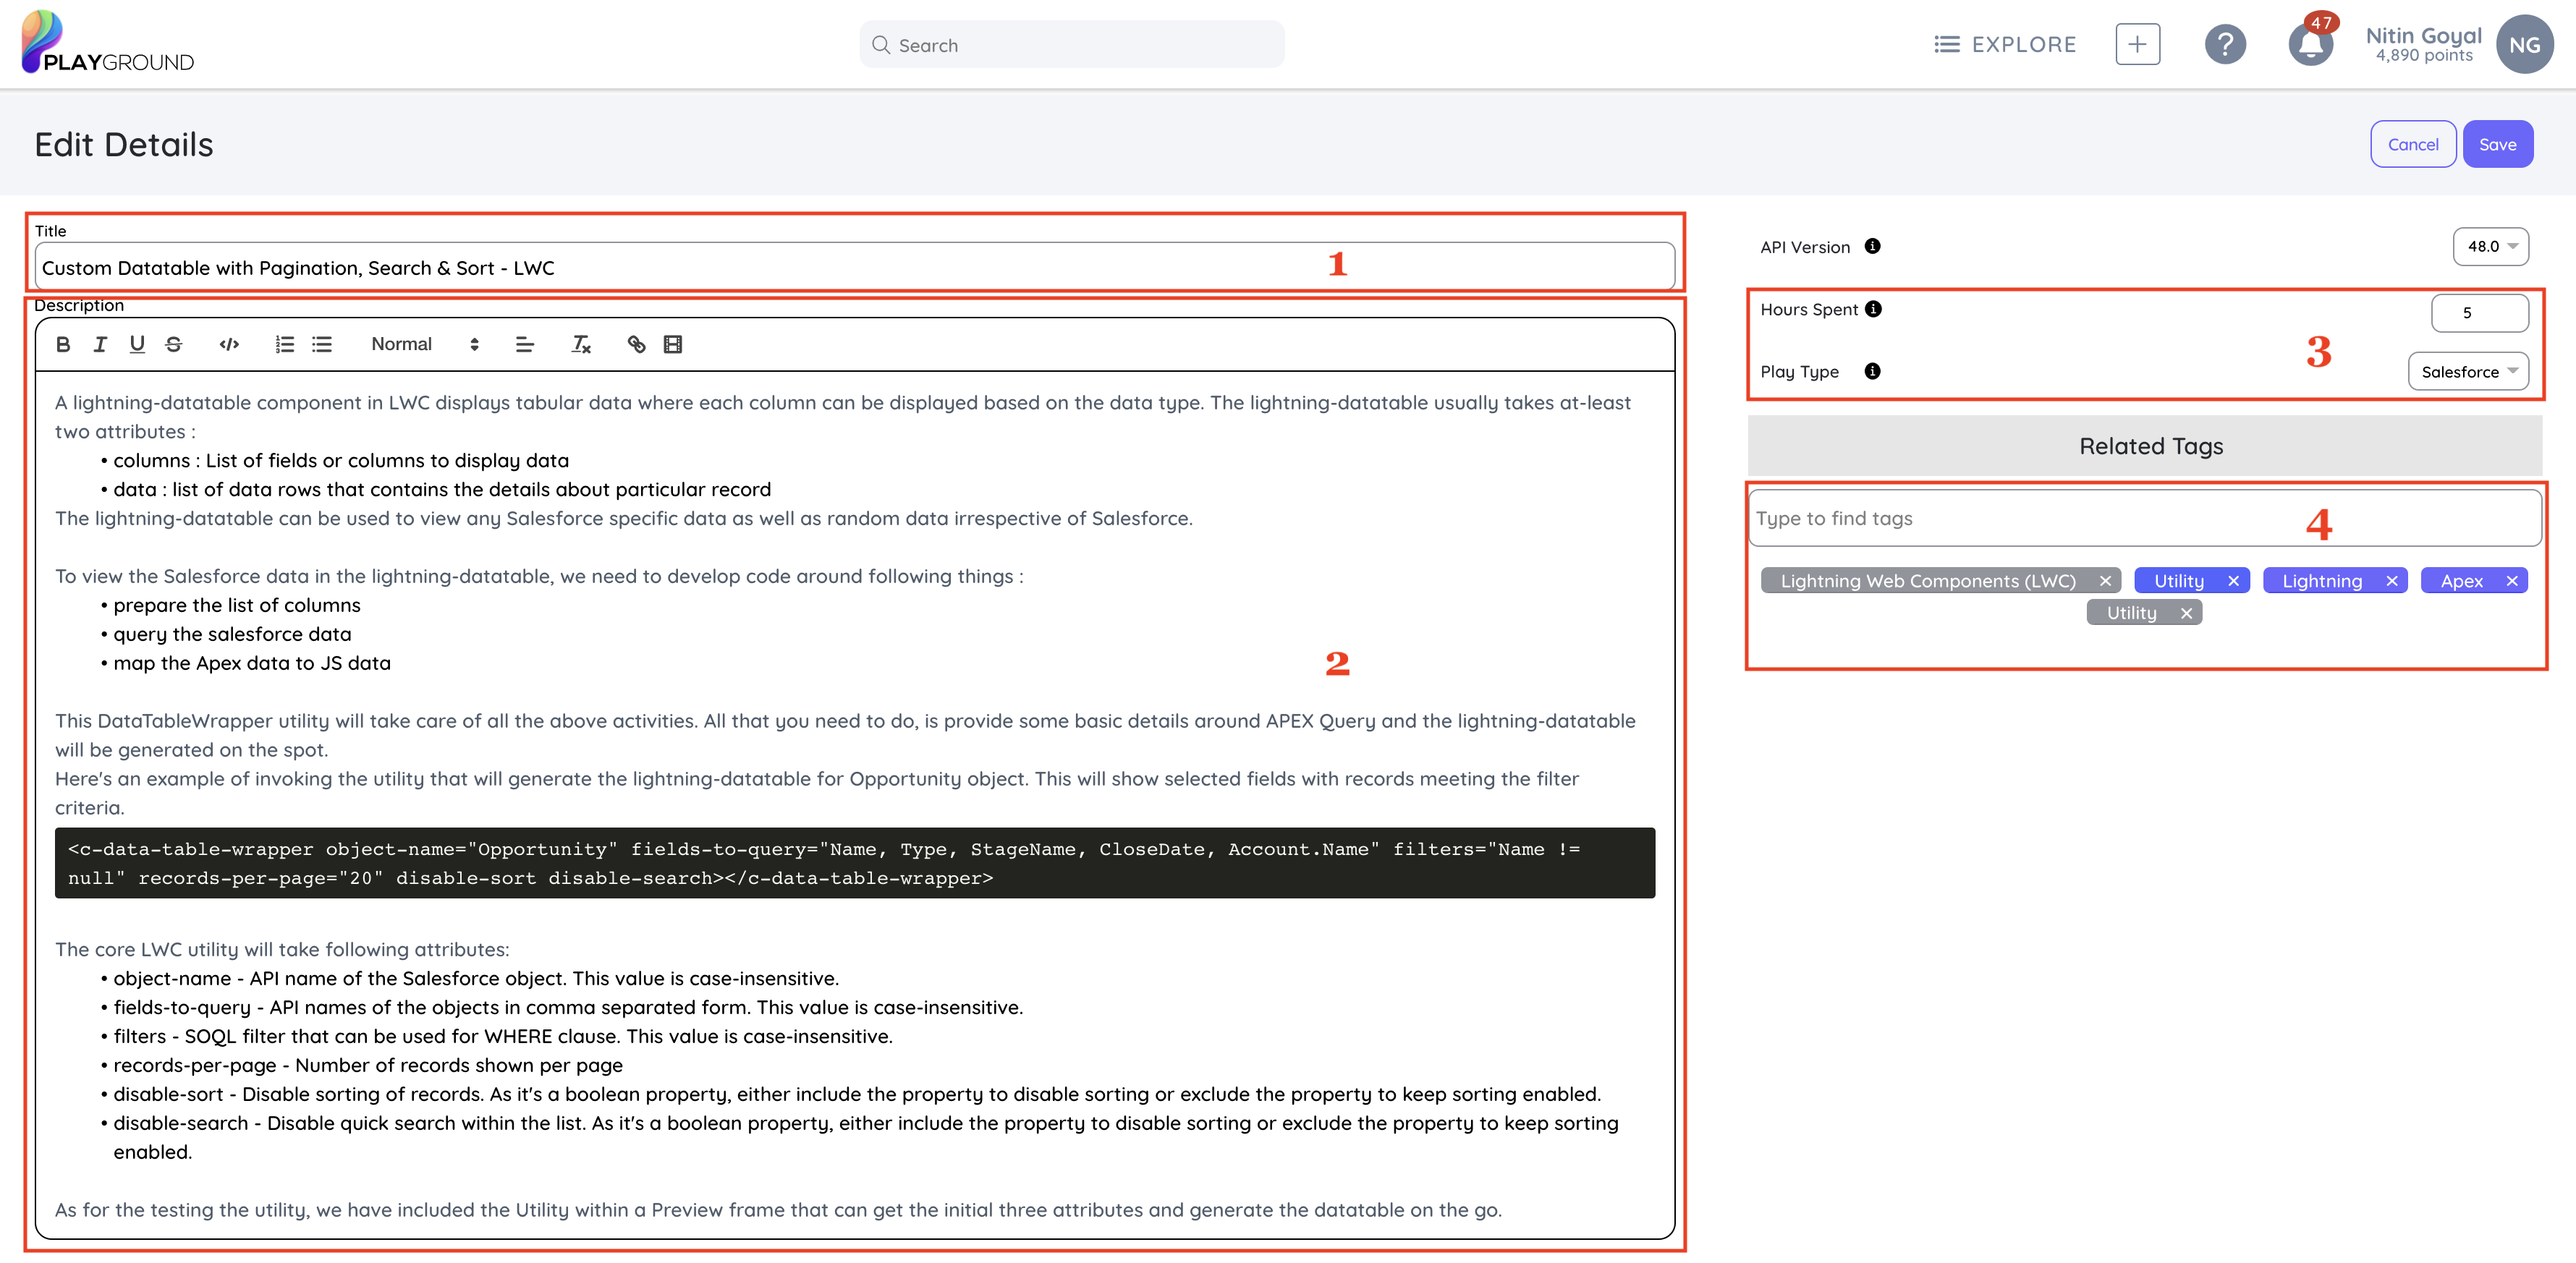2576x1263 pixels.
Task: Click the top Search box
Action: click(1072, 45)
